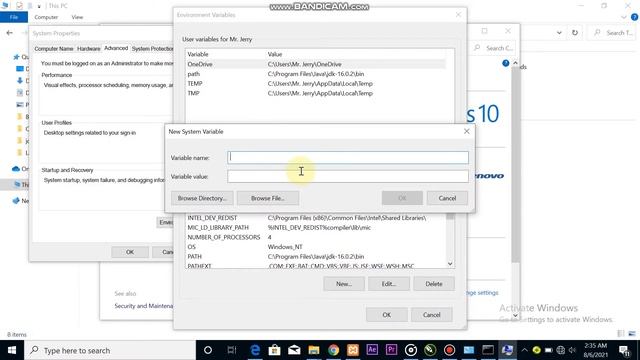640x360 pixels.
Task: Select the NUMBER_OF_PROCESSORS system variable
Action: tap(315, 237)
